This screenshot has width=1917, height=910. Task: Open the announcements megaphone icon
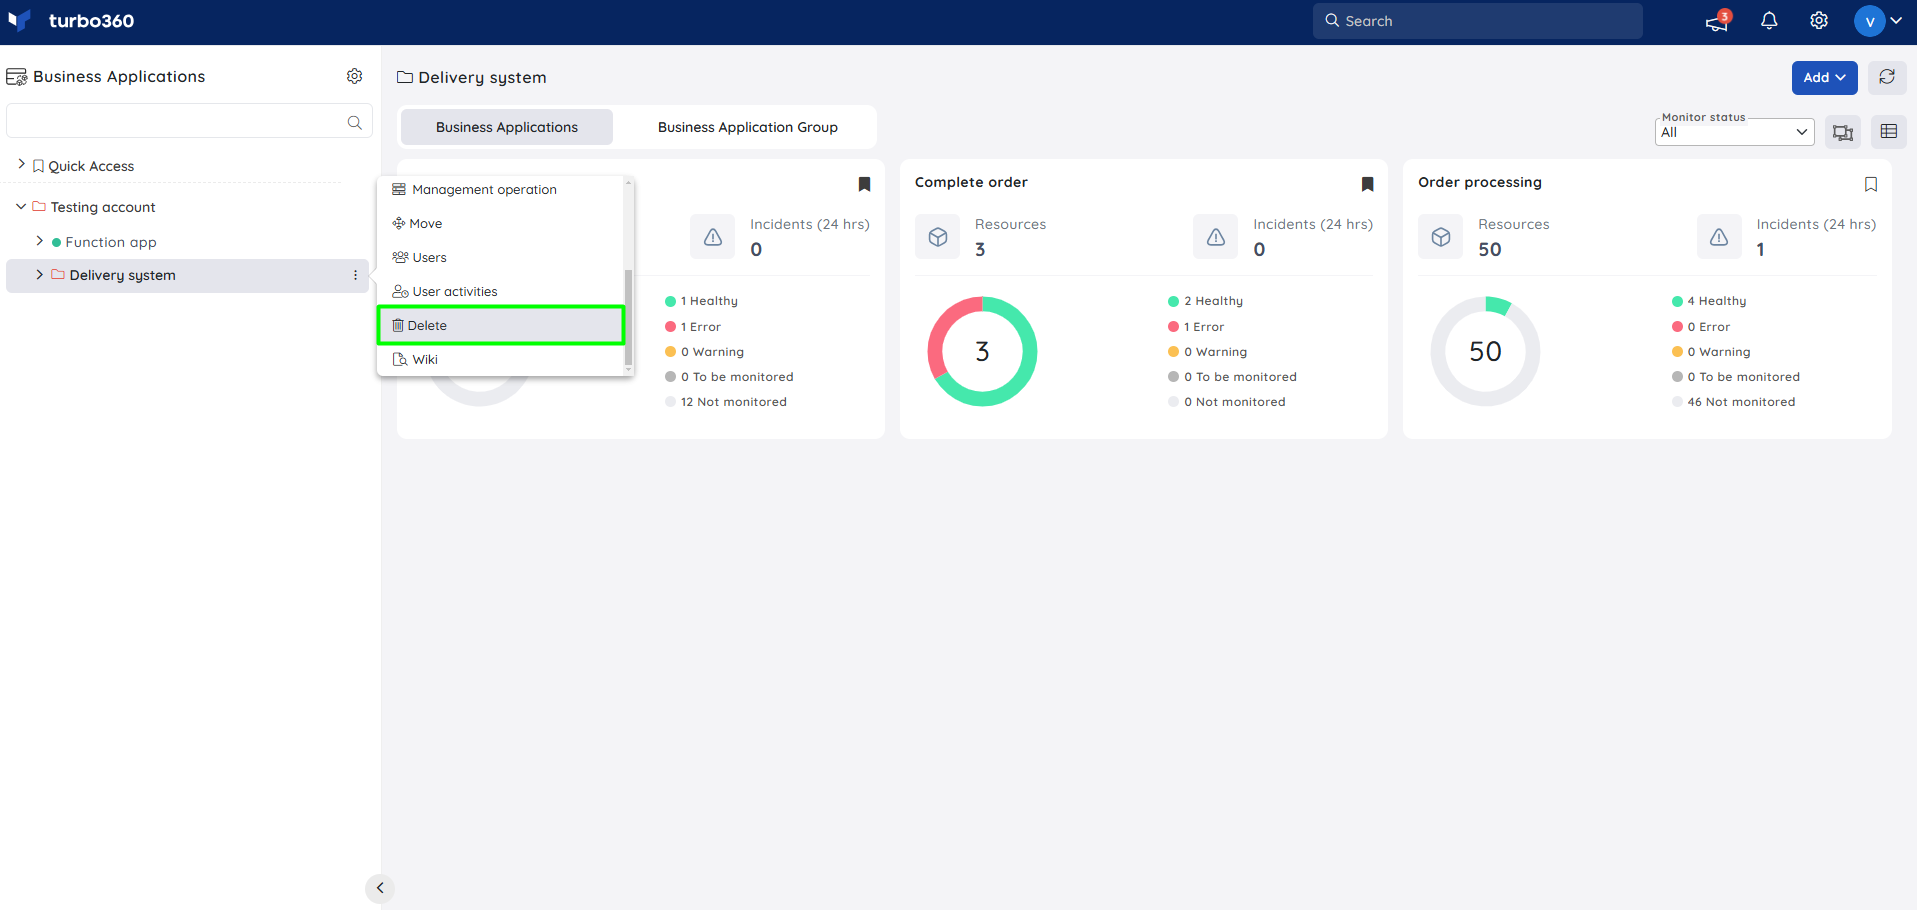pyautogui.click(x=1717, y=21)
